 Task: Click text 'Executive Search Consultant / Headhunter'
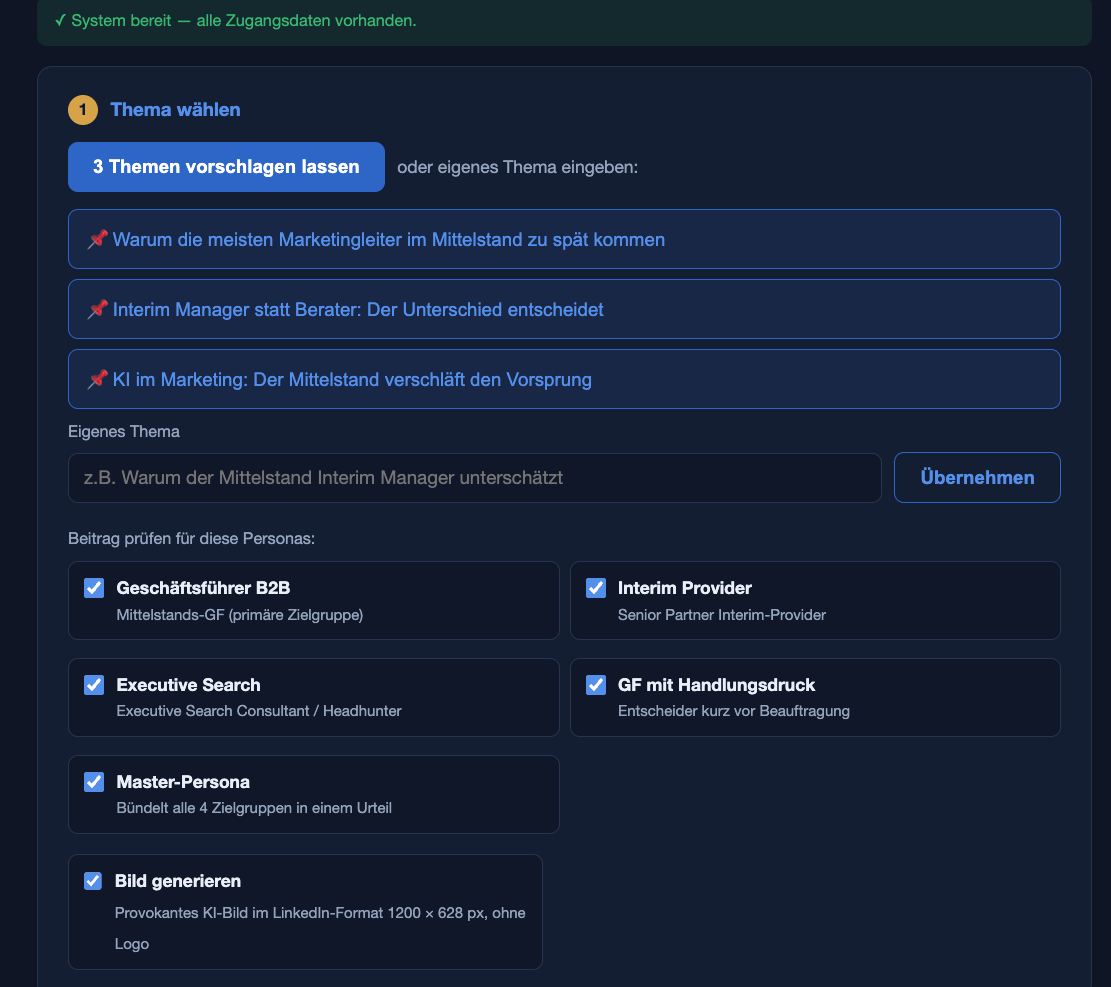[259, 711]
